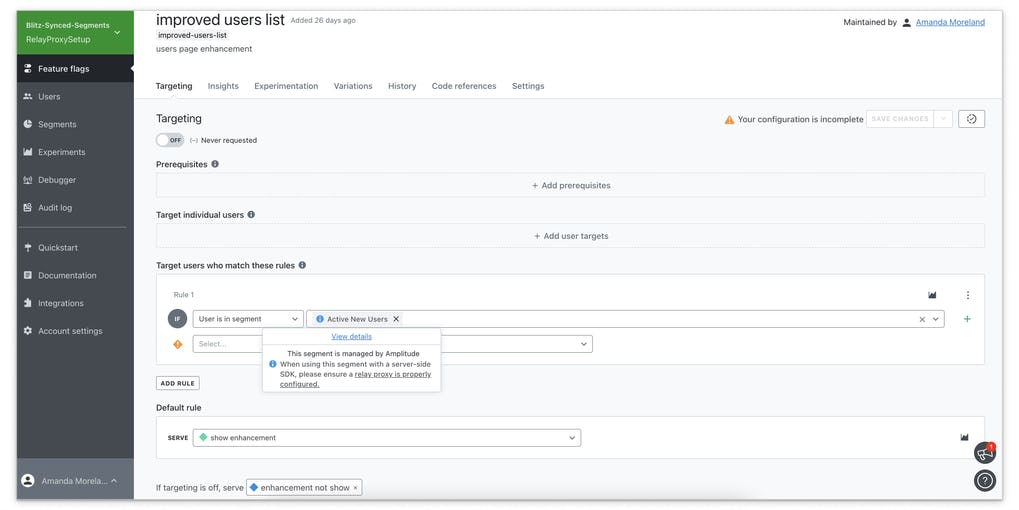Open the Rule 1 Select... variation dropdown

[393, 344]
